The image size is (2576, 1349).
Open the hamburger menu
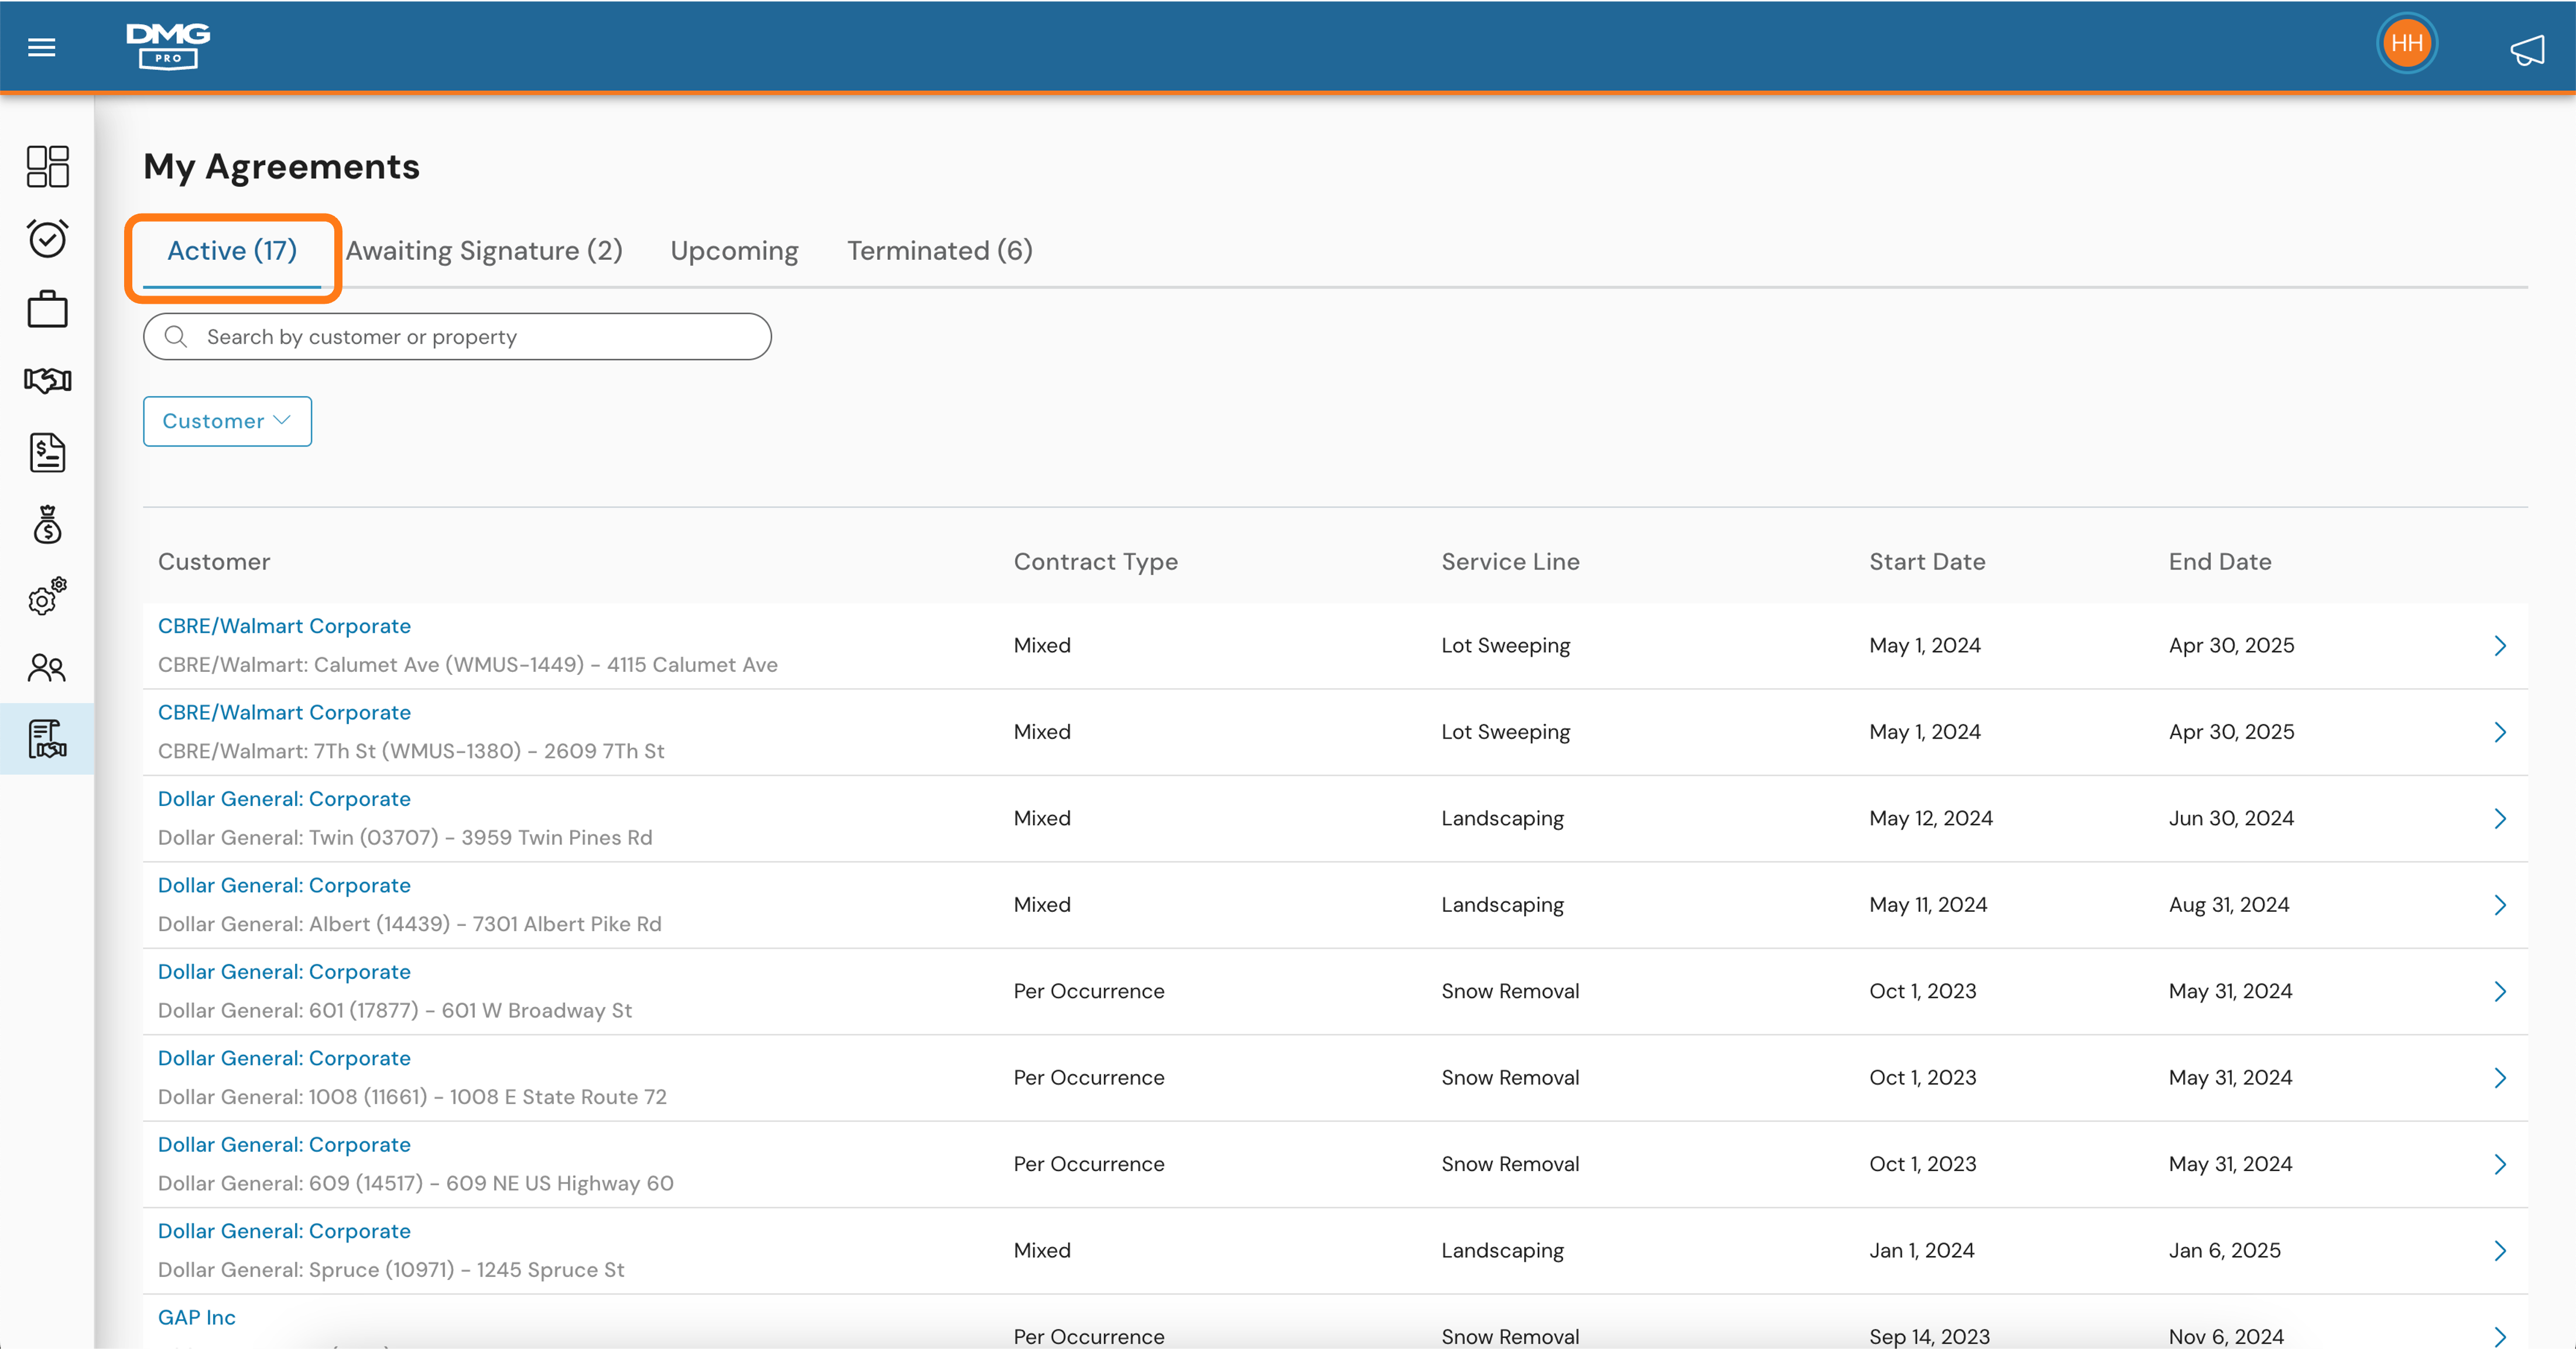41,47
